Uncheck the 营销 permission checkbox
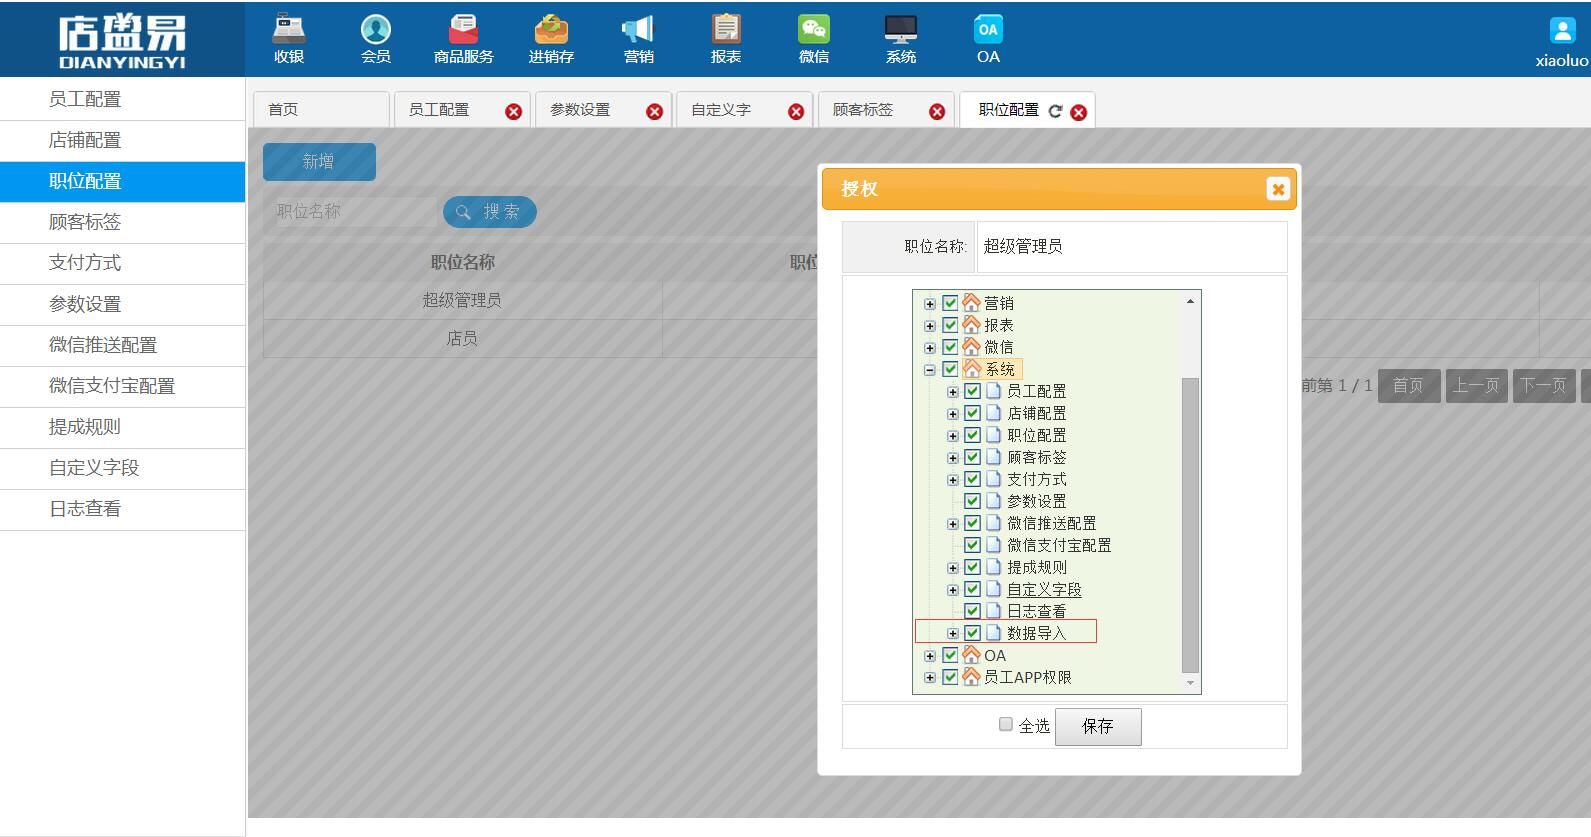The height and width of the screenshot is (837, 1591). (950, 302)
